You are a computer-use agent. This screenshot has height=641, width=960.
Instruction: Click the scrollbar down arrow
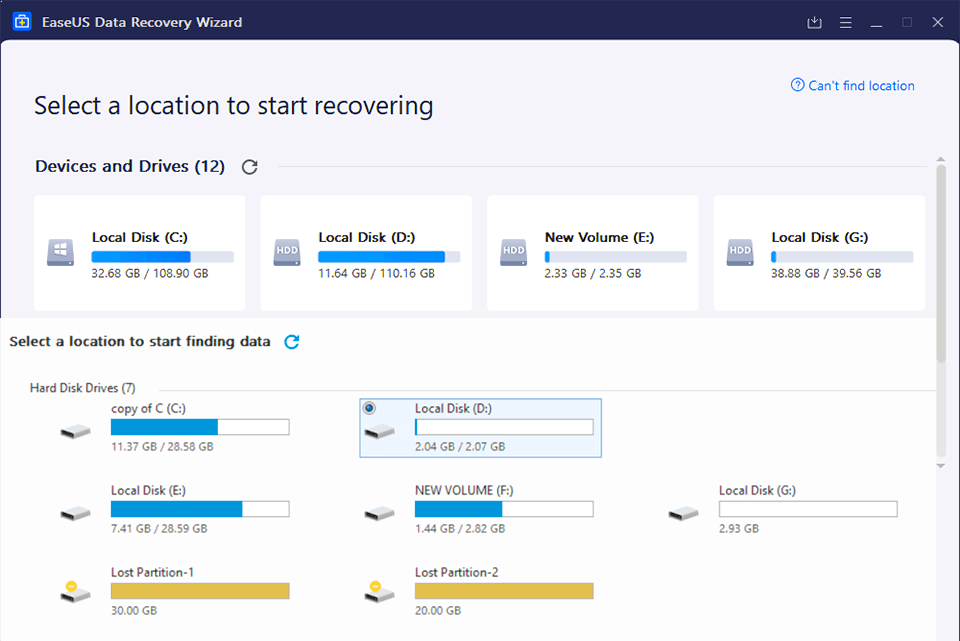(941, 466)
